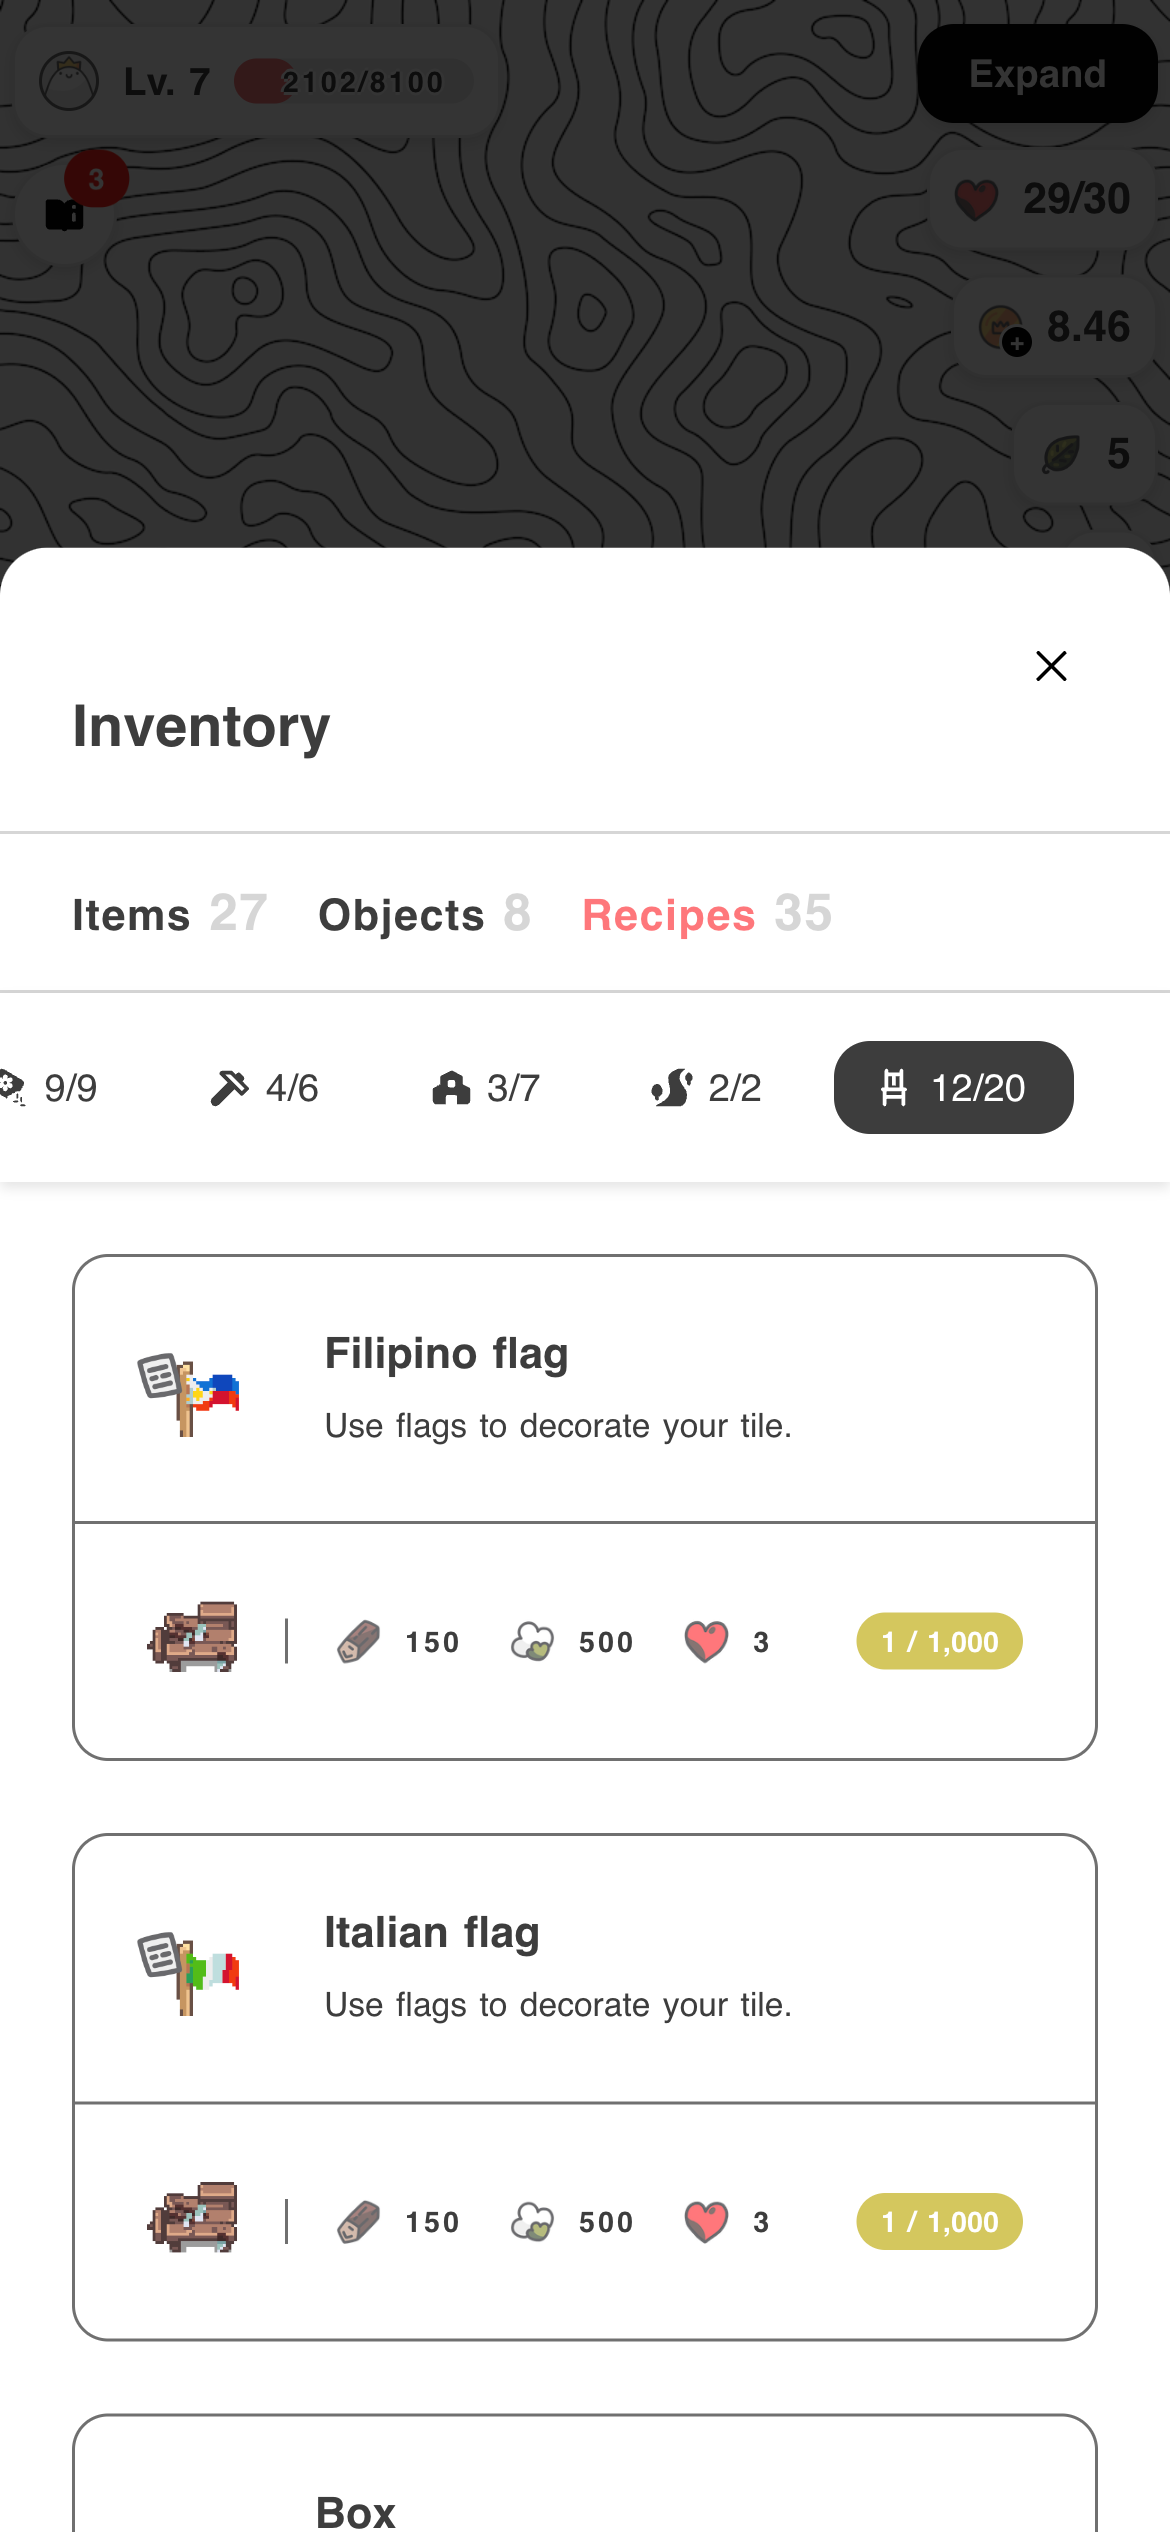Tap the Filipino flag recipe icon
The height and width of the screenshot is (2532, 1170).
click(x=189, y=1394)
